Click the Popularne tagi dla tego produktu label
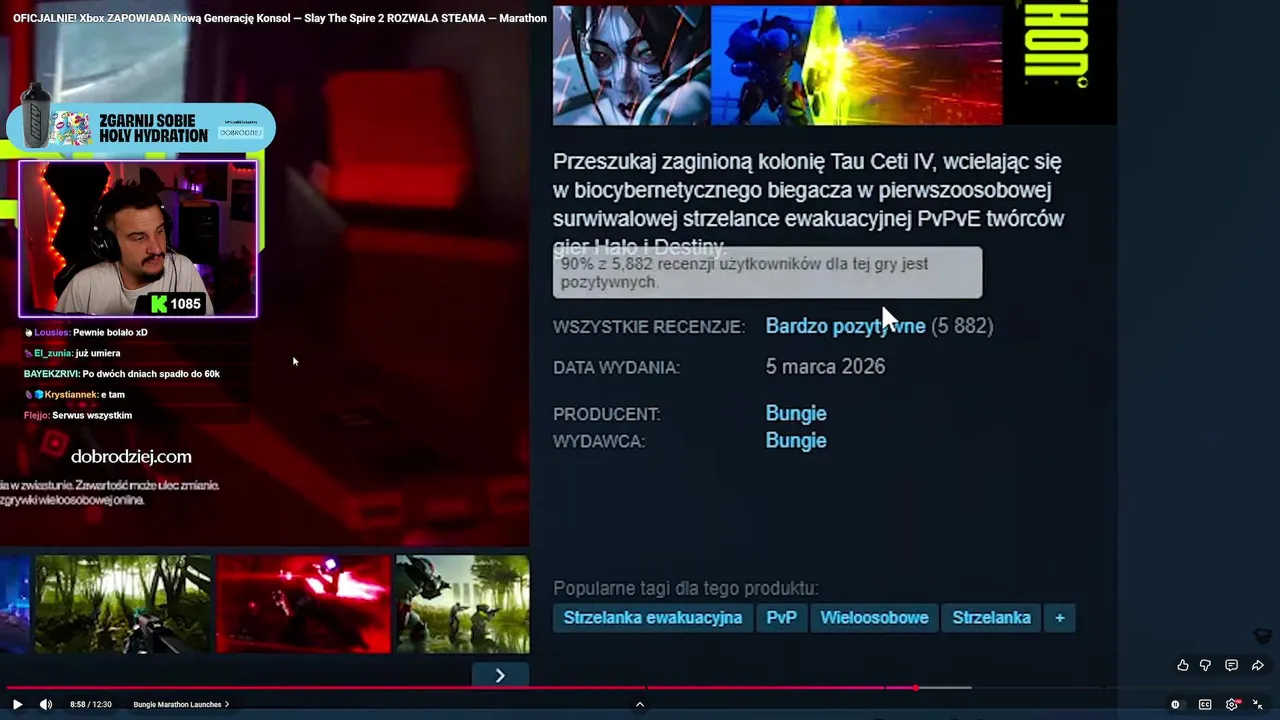1280x720 pixels. [685, 588]
